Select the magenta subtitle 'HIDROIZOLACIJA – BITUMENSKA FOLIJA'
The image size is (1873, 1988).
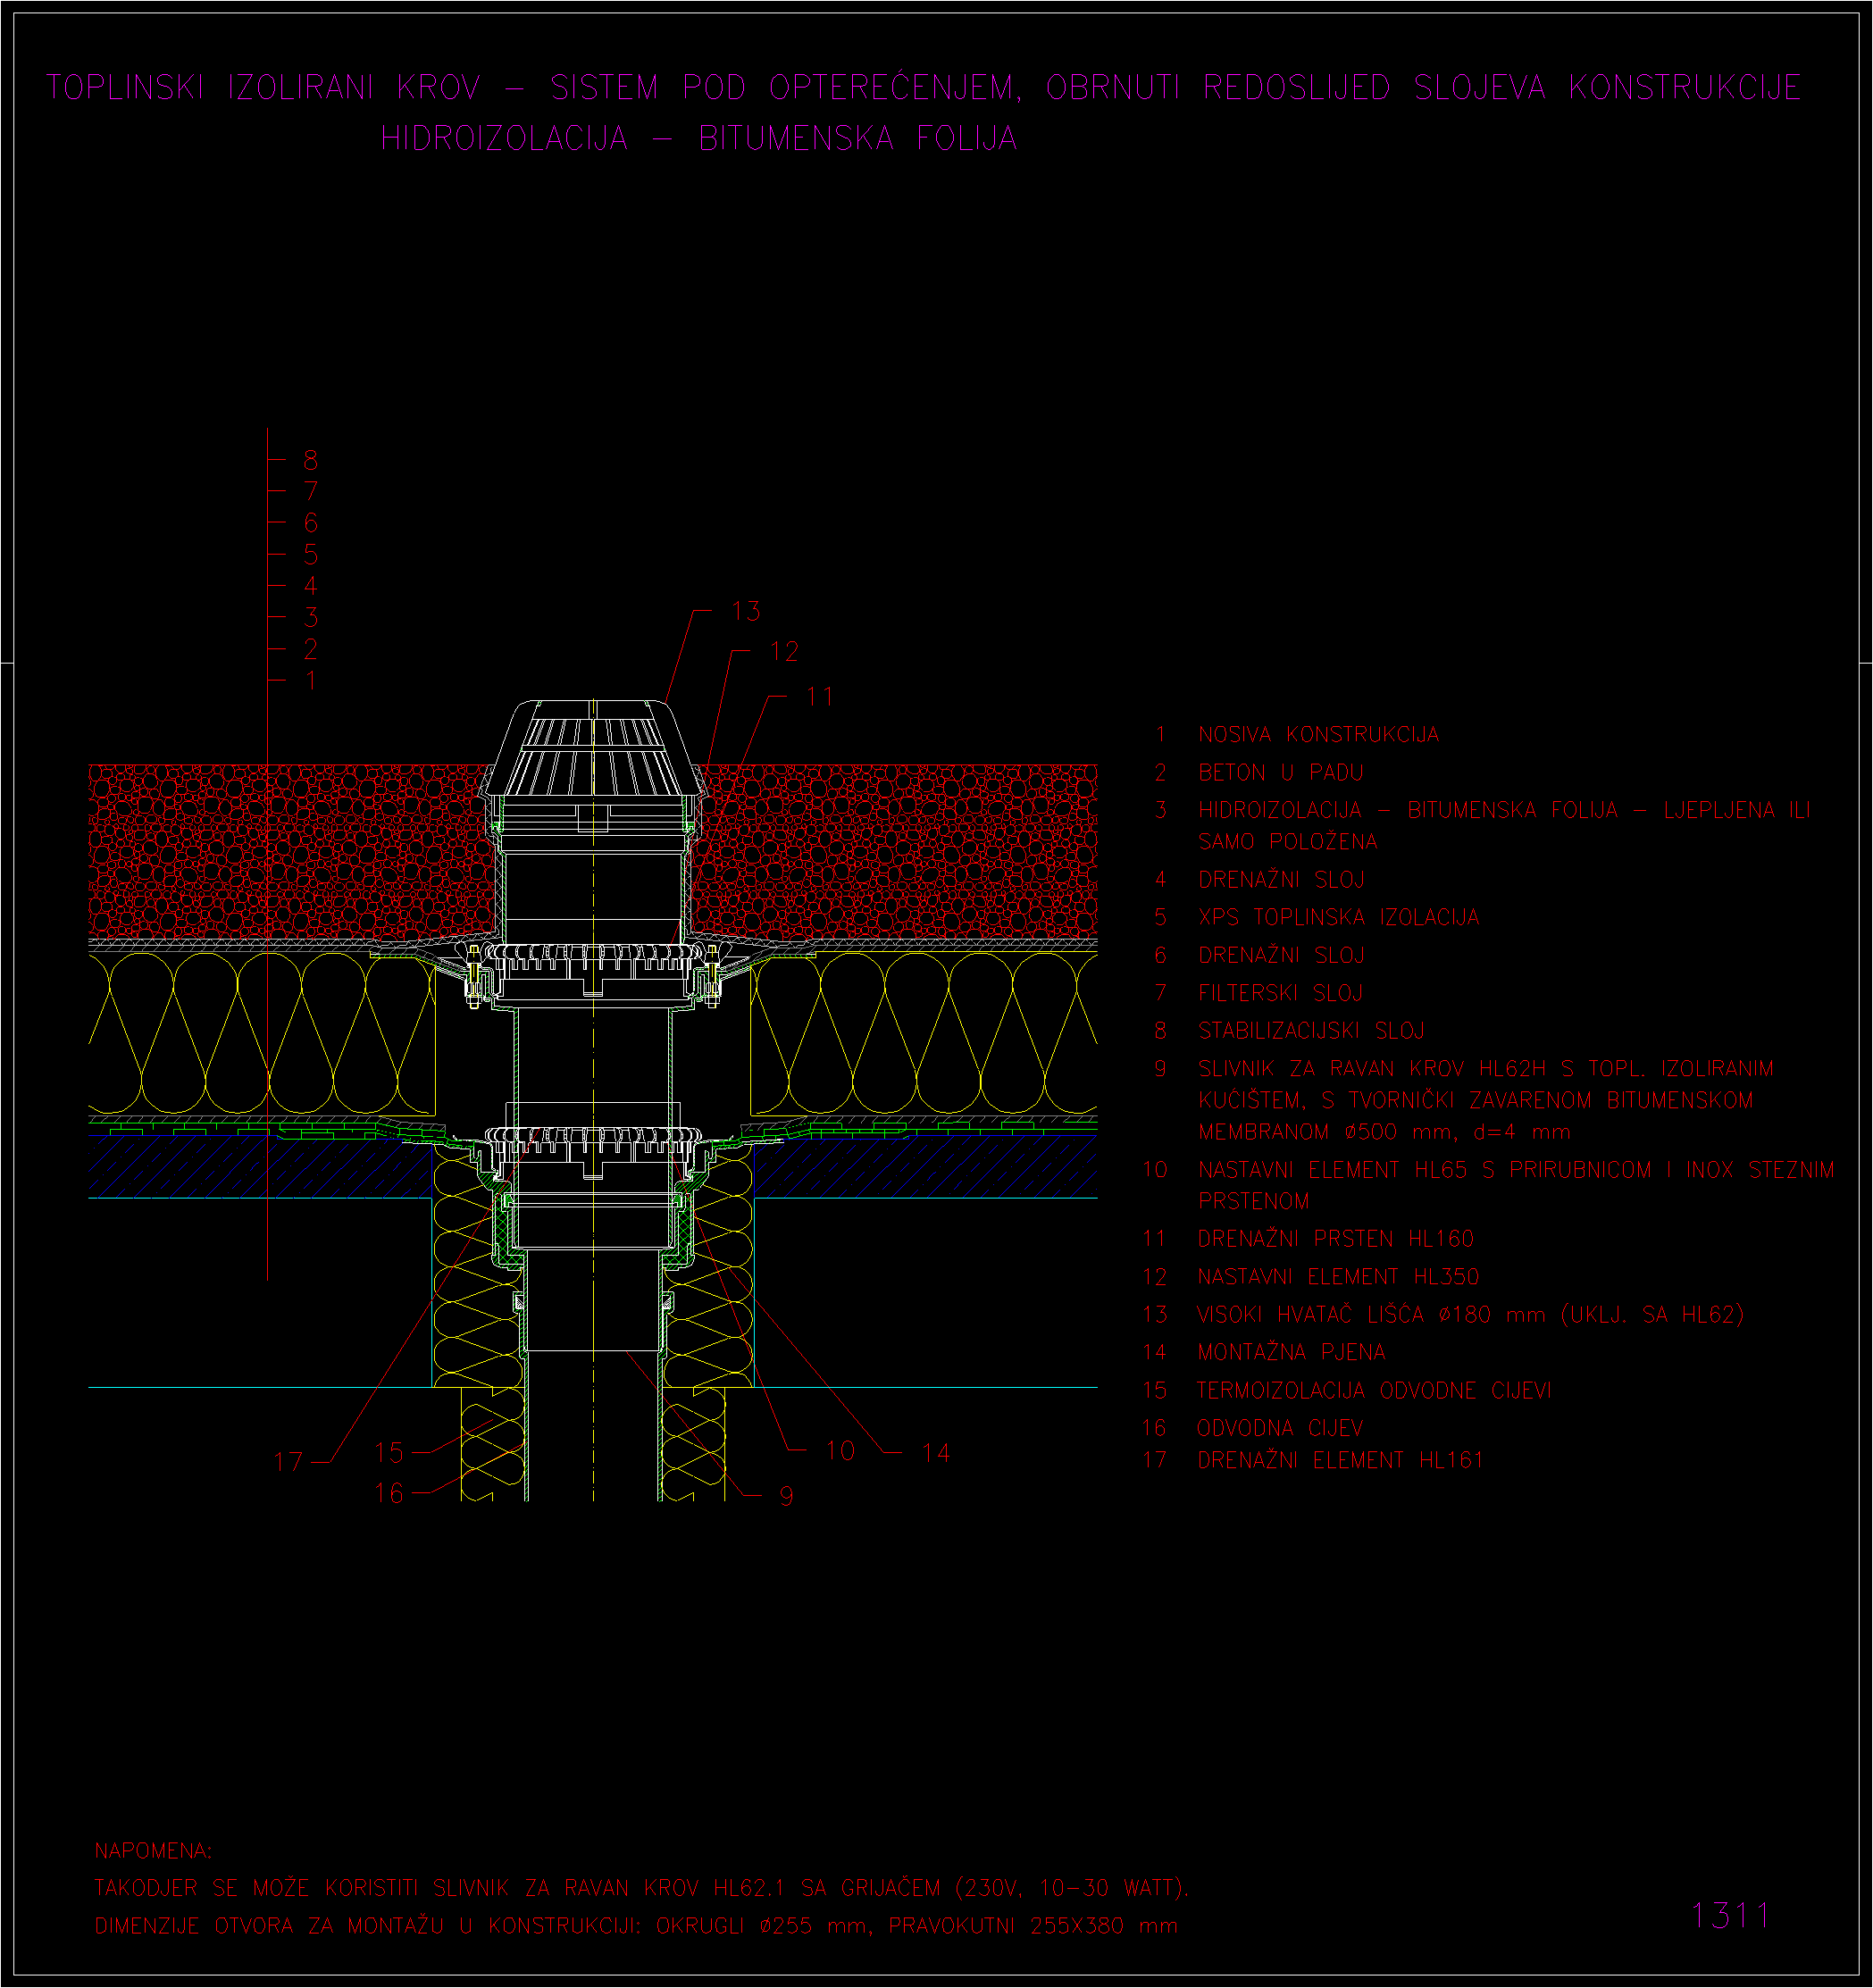[699, 138]
